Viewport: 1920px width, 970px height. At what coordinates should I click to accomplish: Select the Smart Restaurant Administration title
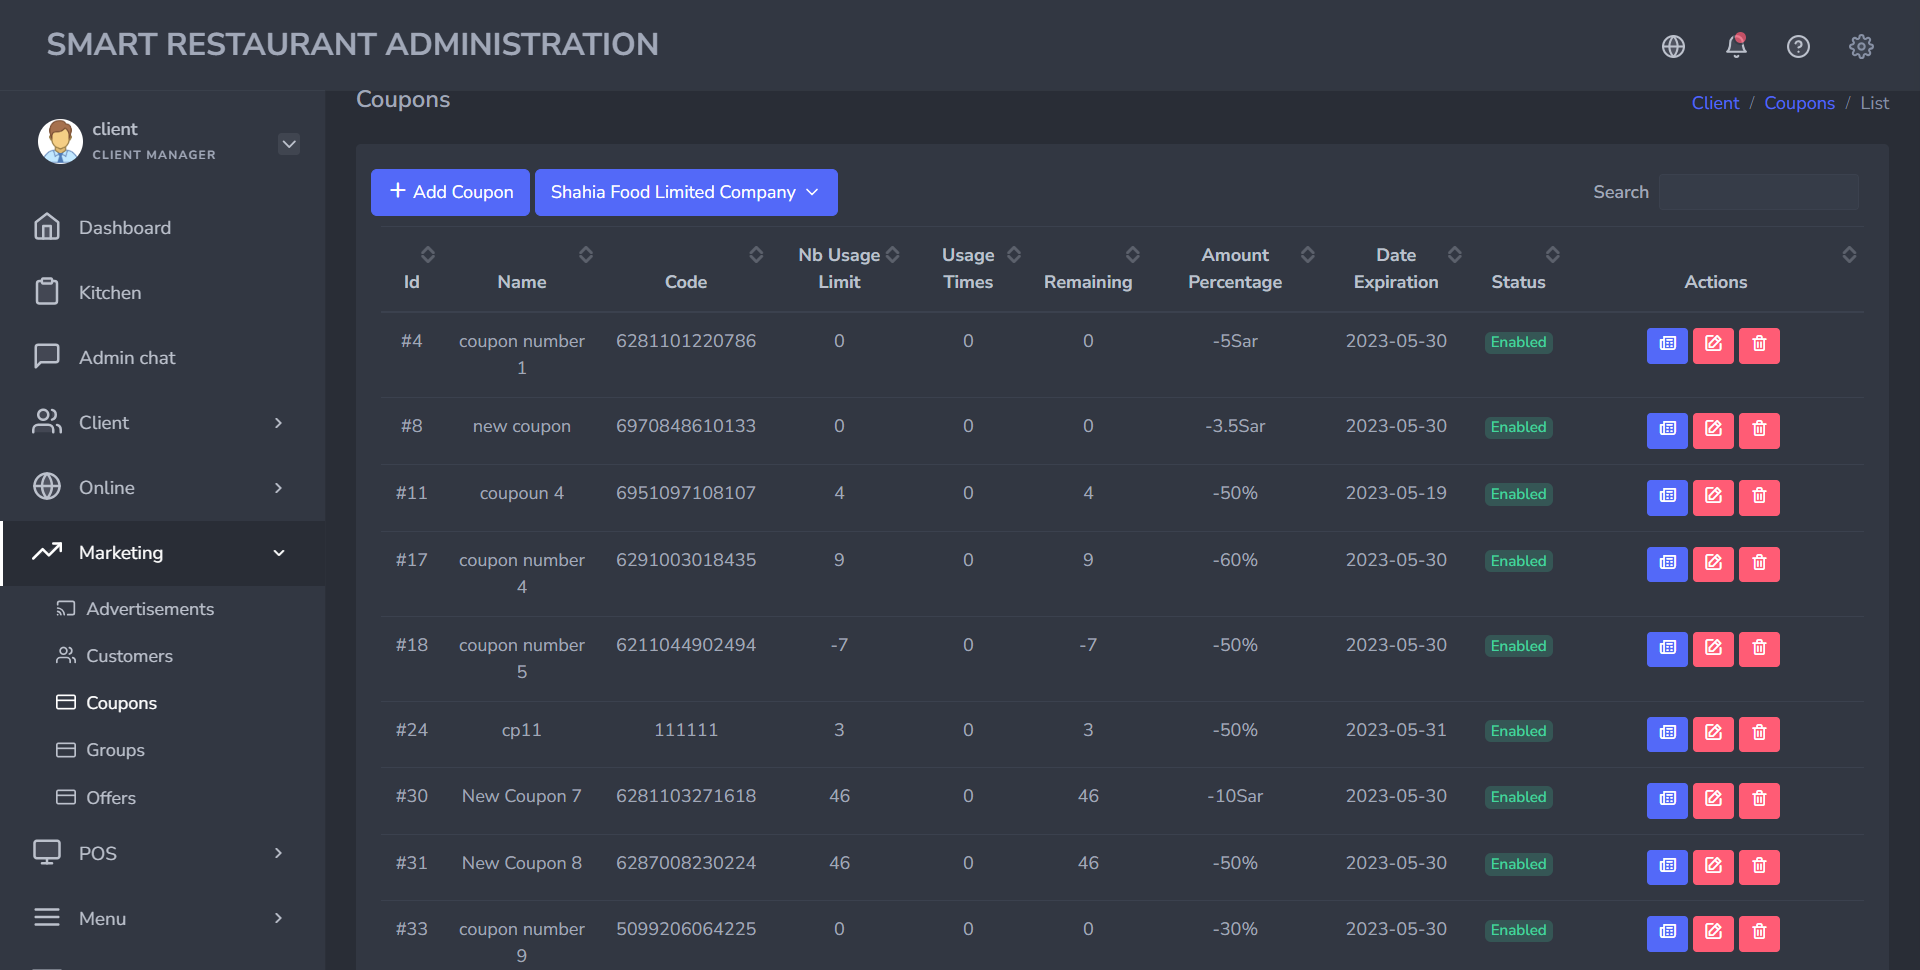click(x=352, y=45)
